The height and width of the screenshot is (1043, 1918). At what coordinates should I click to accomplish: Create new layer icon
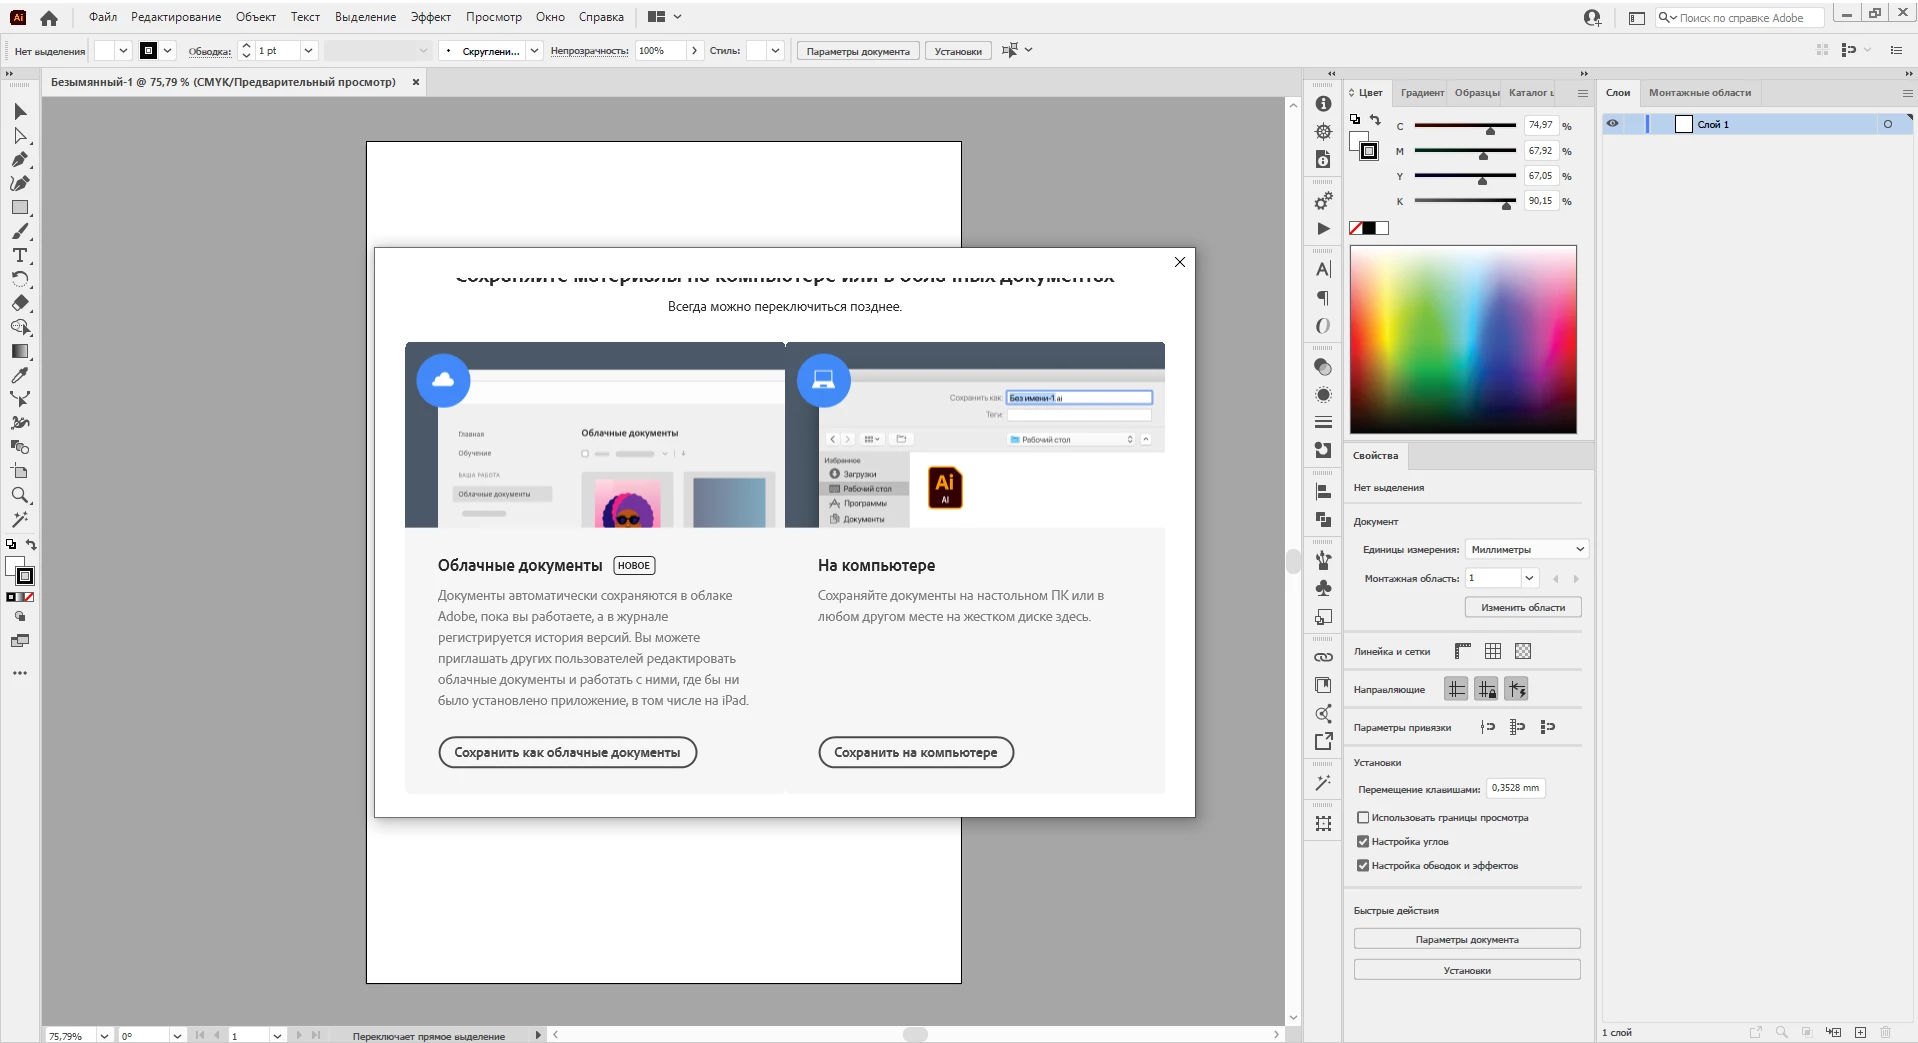(1860, 1032)
